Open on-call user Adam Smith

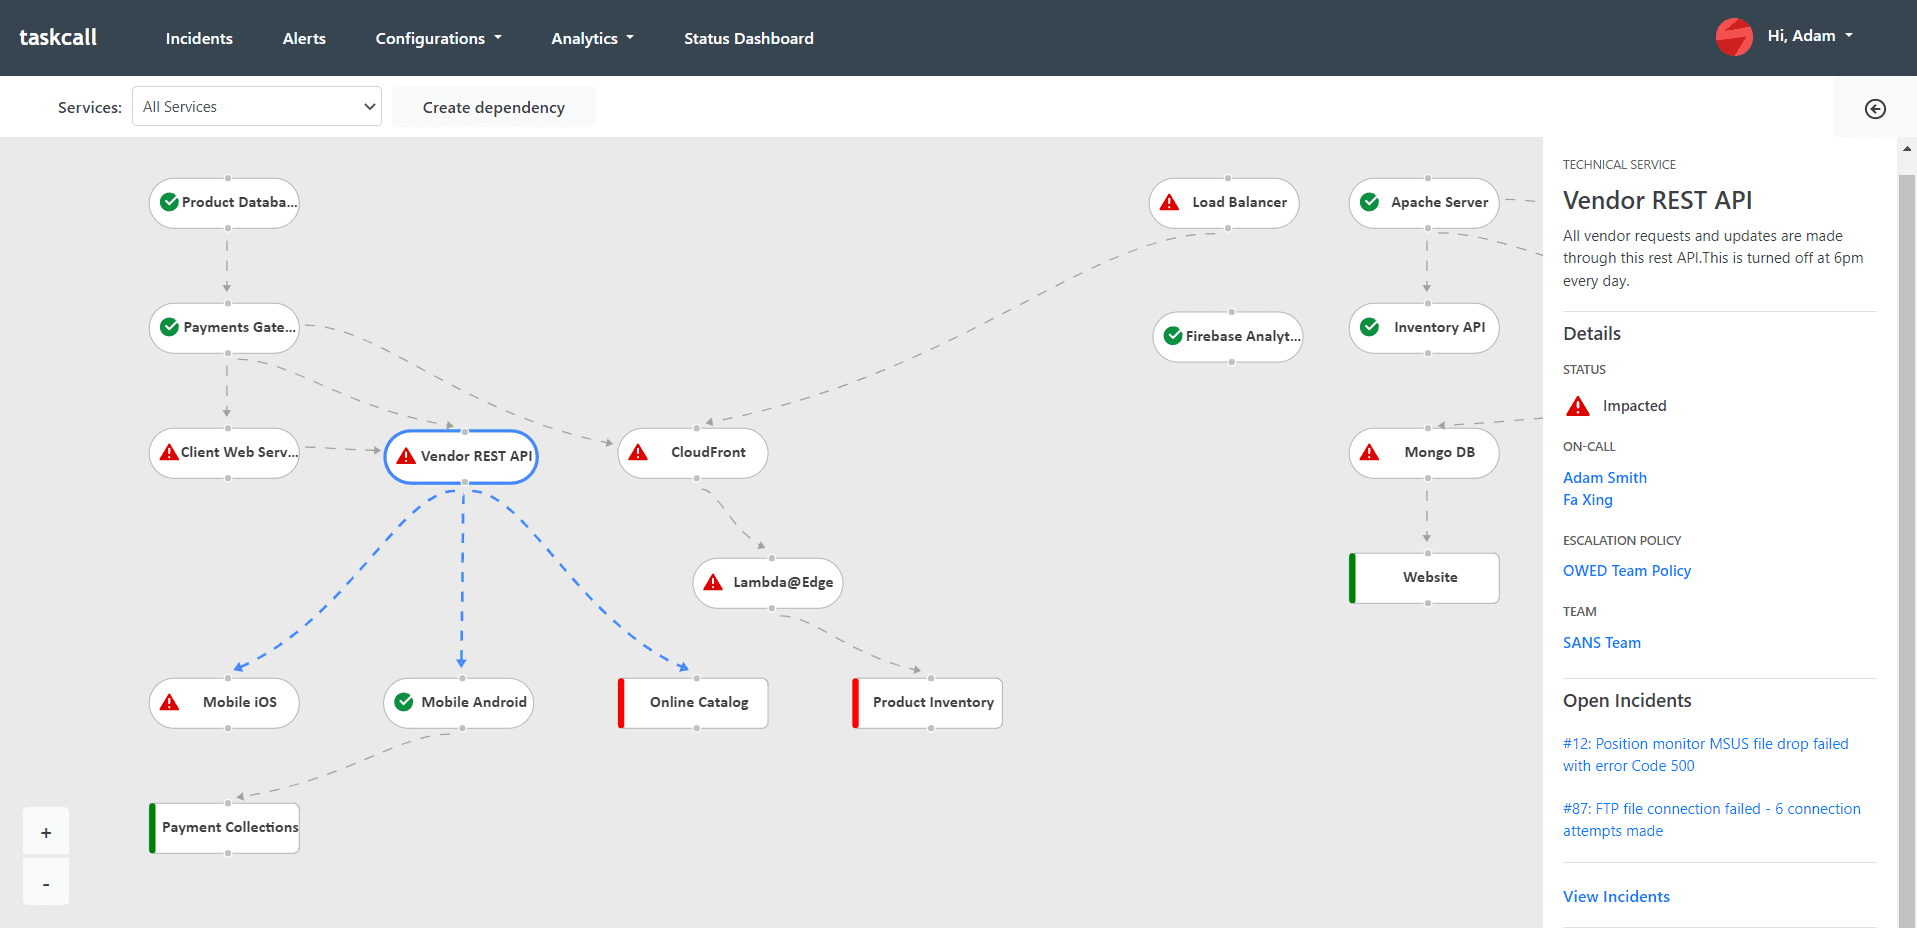click(x=1605, y=478)
